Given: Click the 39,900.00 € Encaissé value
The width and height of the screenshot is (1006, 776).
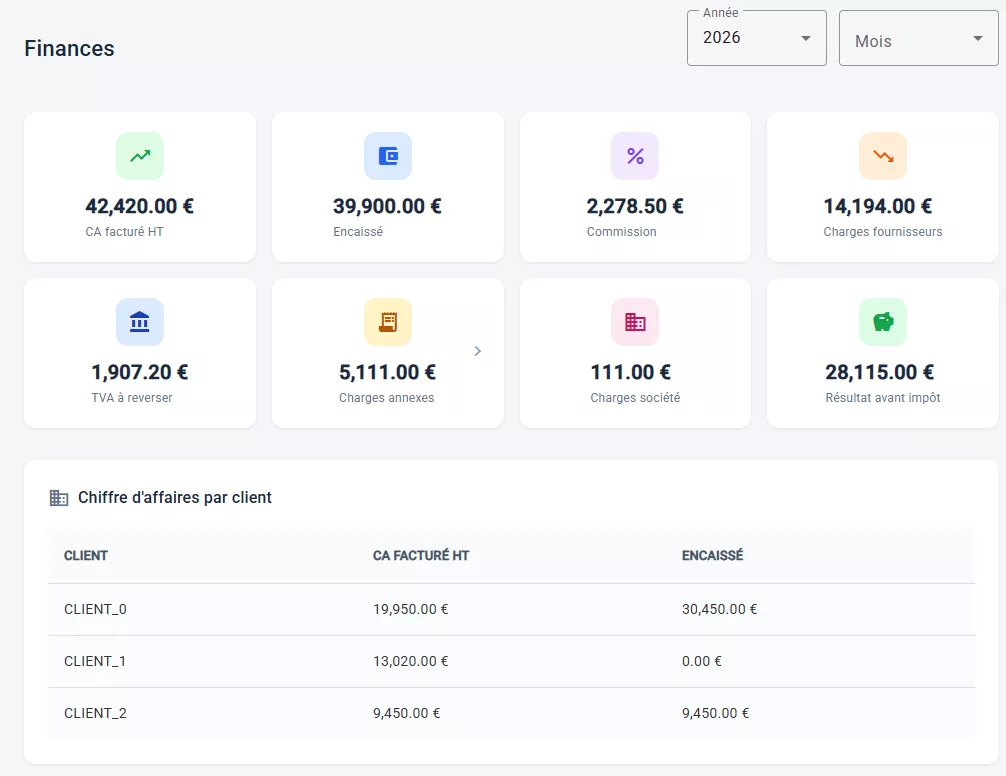Looking at the screenshot, I should tap(388, 207).
